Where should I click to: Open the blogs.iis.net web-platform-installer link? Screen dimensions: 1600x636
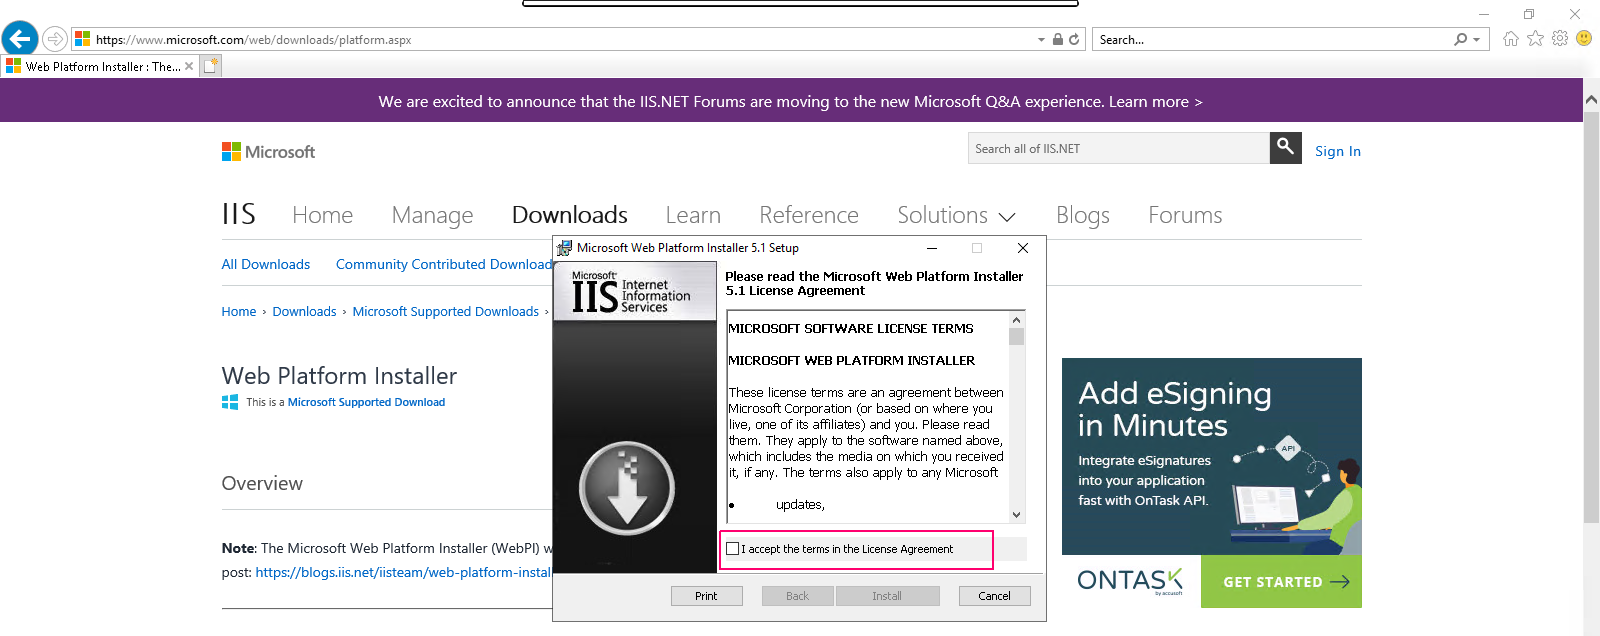pyautogui.click(x=403, y=572)
